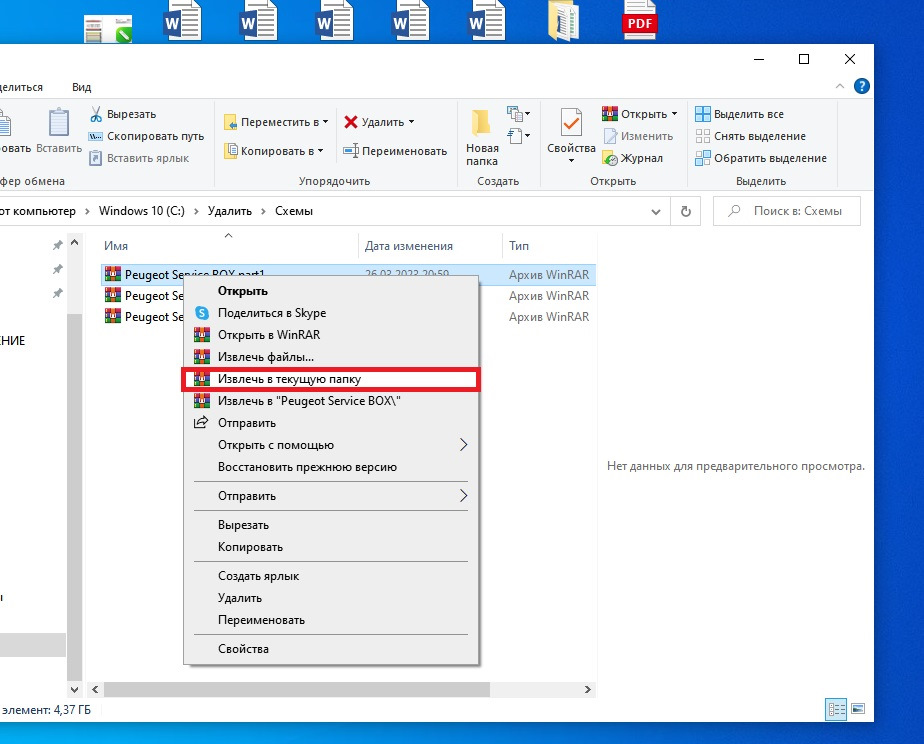Screen dimensions: 924x744
Task: Open the Переместить в dropdown
Action: coord(276,122)
